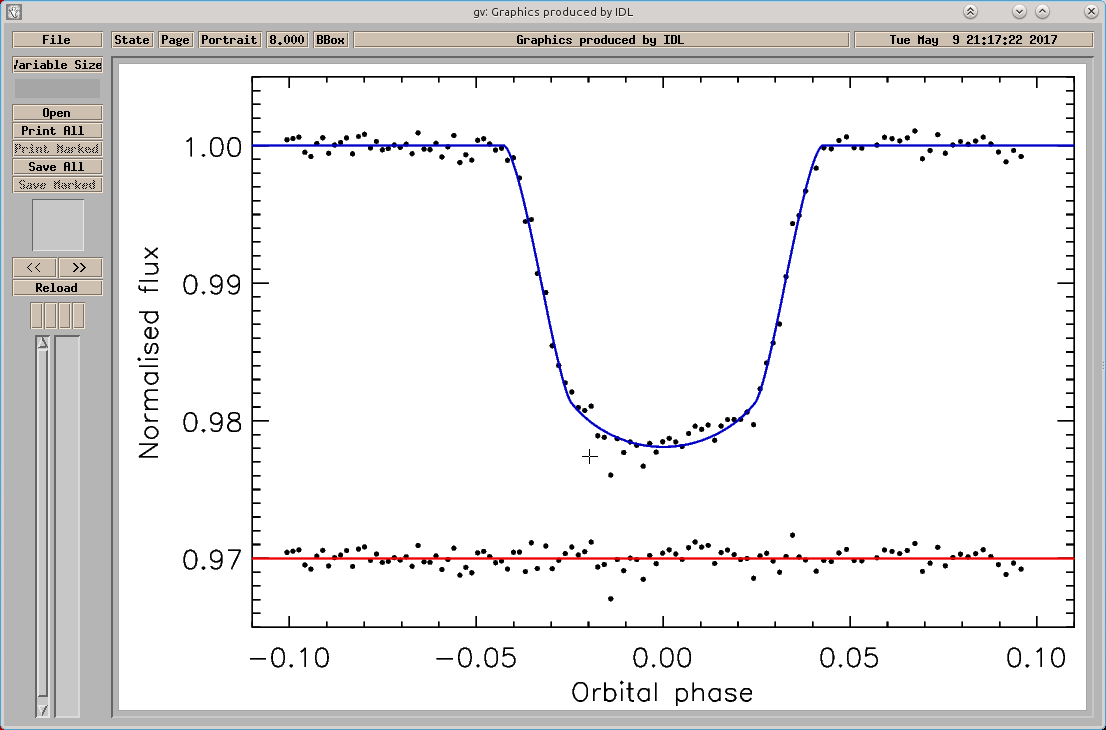
Task: Click Print All
Action: coord(56,131)
